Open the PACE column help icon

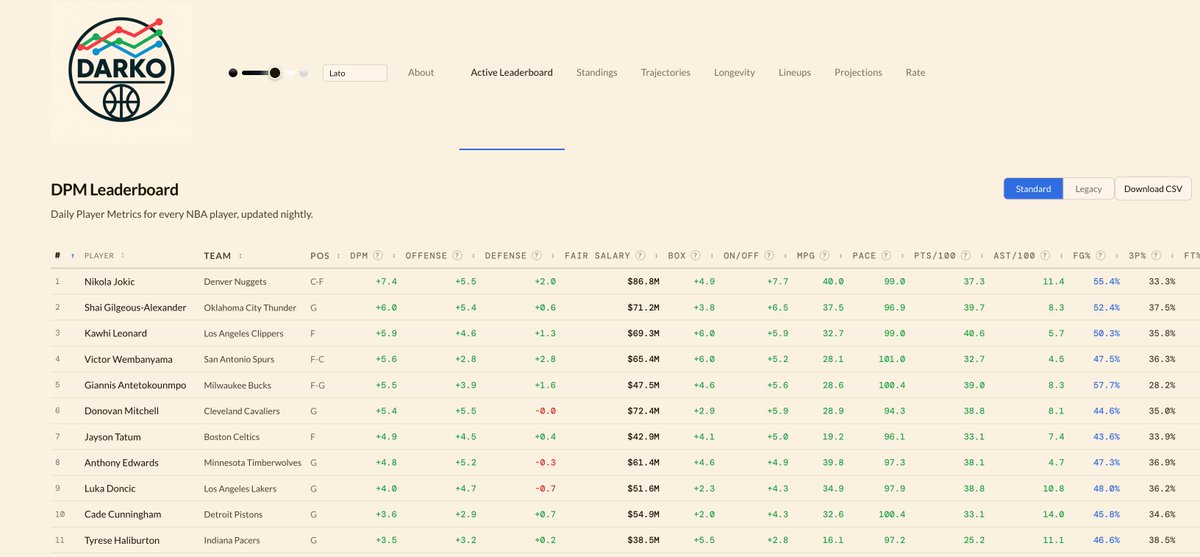click(886, 255)
